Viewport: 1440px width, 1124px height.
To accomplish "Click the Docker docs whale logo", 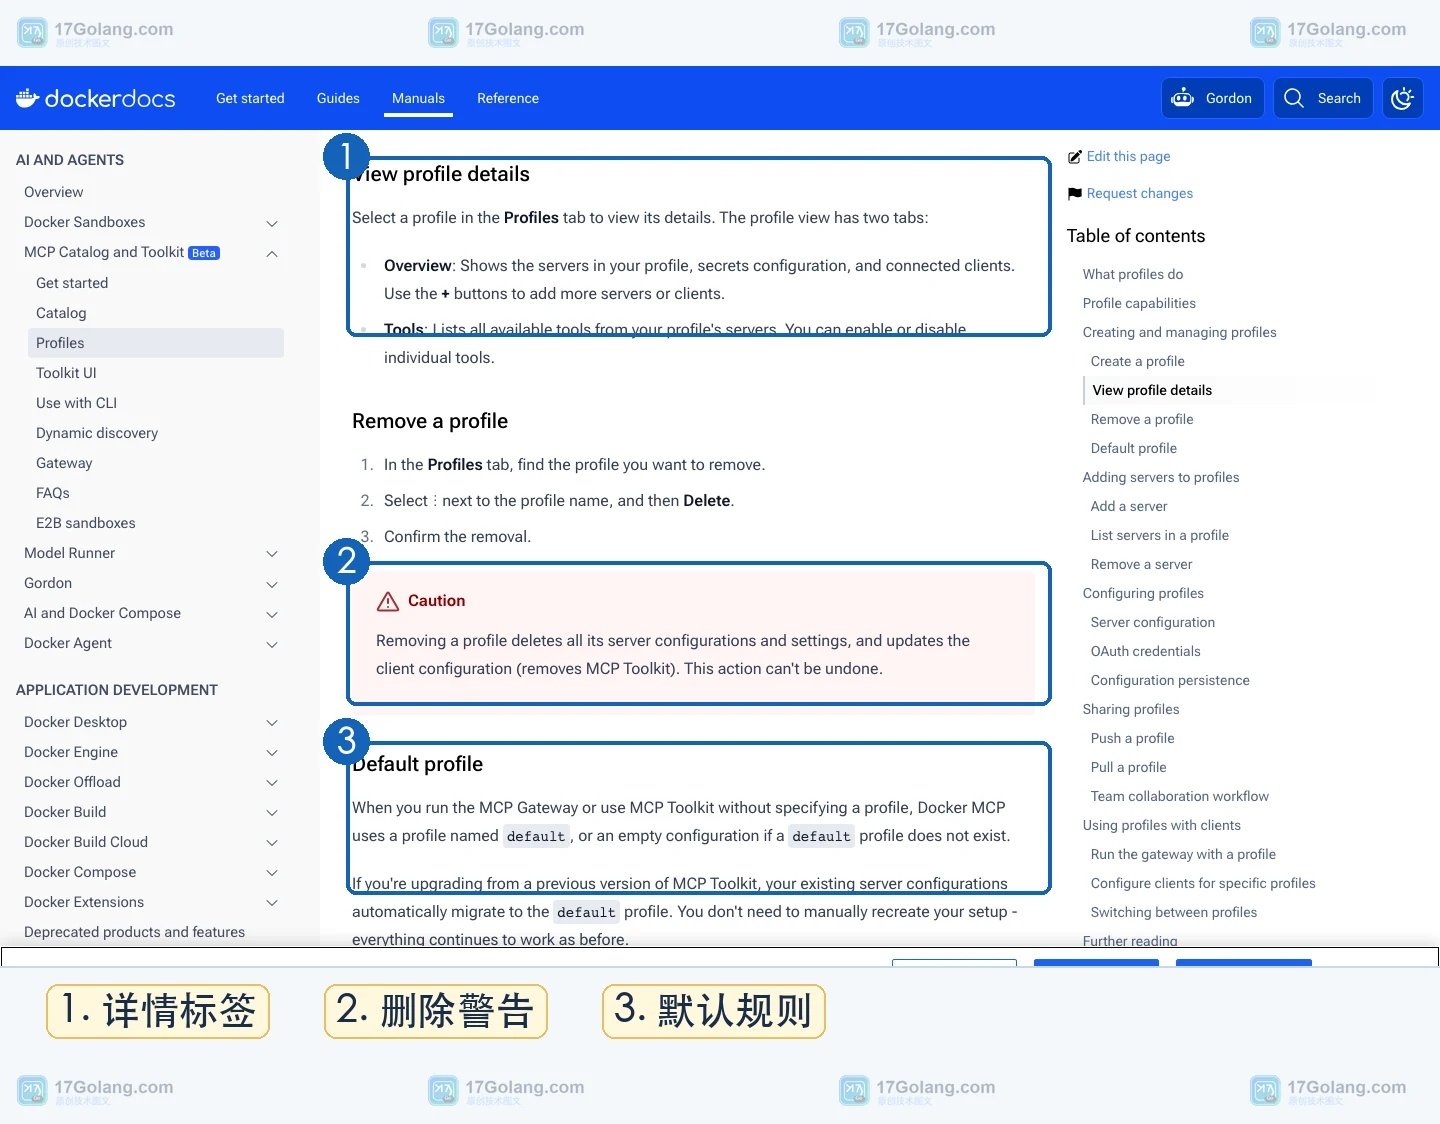I will pyautogui.click(x=95, y=98).
